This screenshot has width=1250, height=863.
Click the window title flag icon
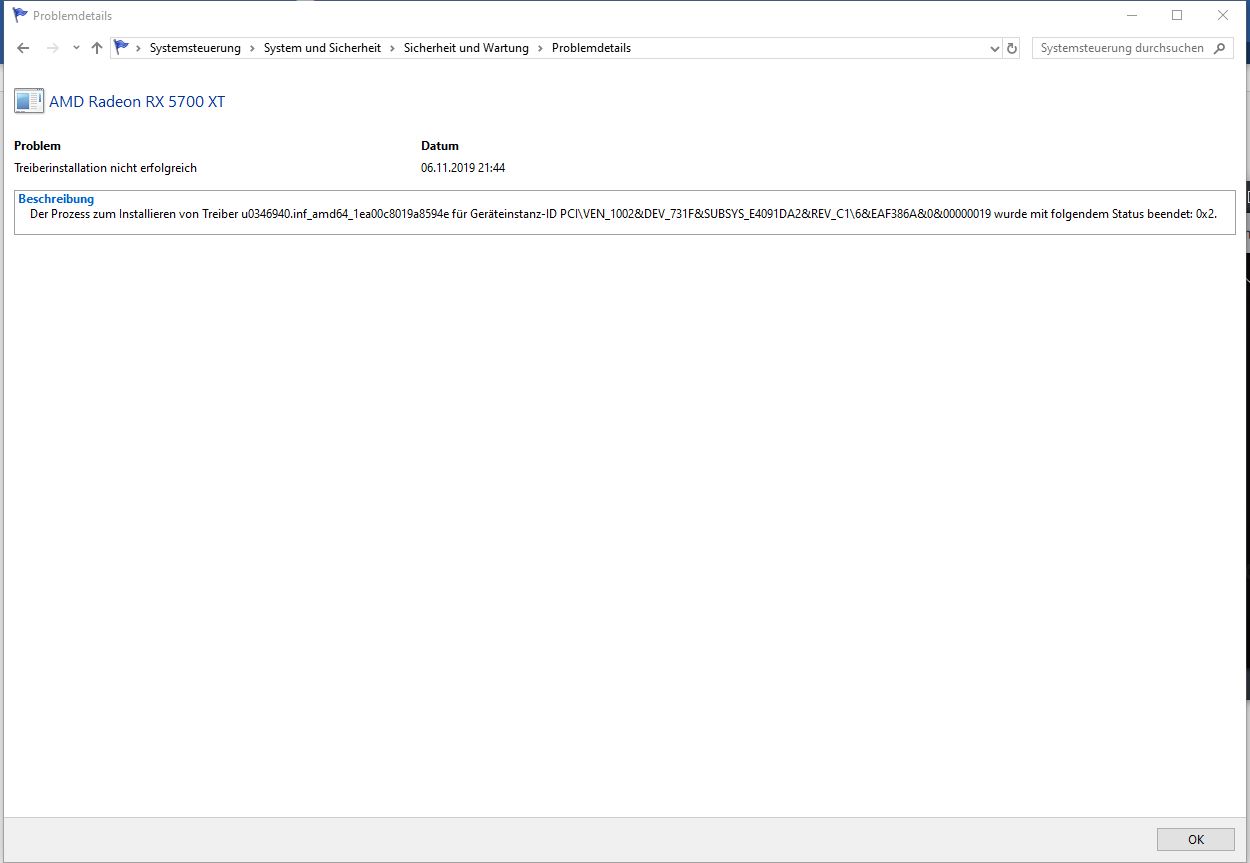(x=20, y=15)
